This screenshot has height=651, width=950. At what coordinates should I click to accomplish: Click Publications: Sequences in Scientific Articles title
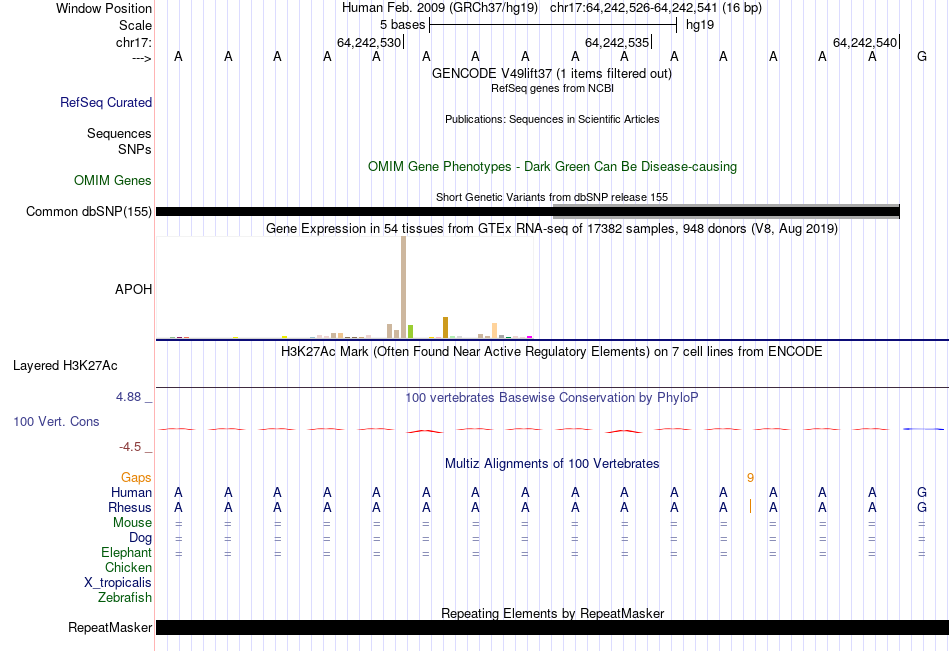(x=552, y=119)
